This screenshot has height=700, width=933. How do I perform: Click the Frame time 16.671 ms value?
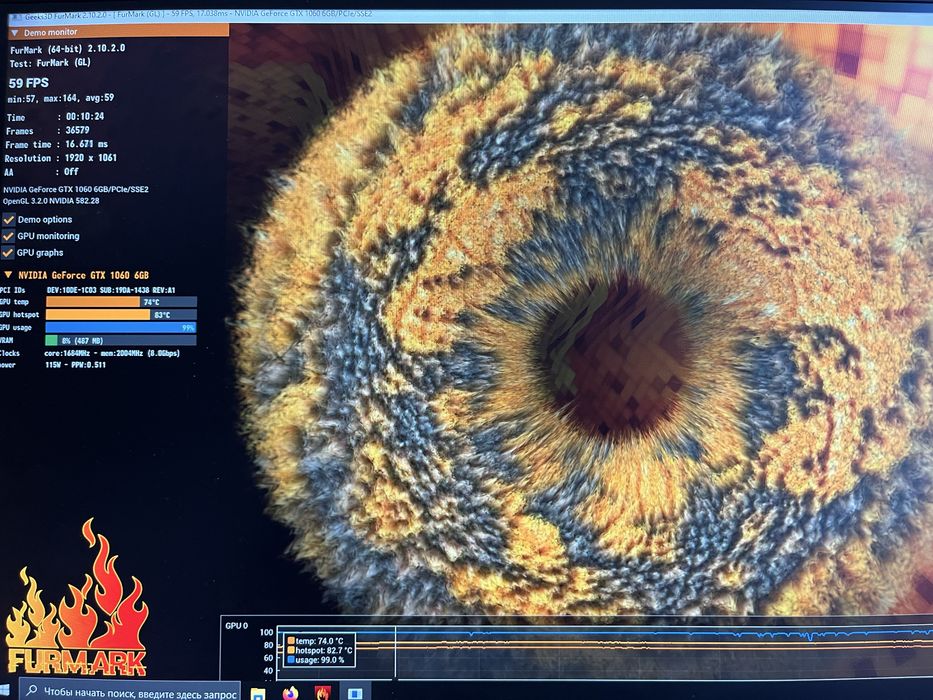pyautogui.click(x=86, y=144)
